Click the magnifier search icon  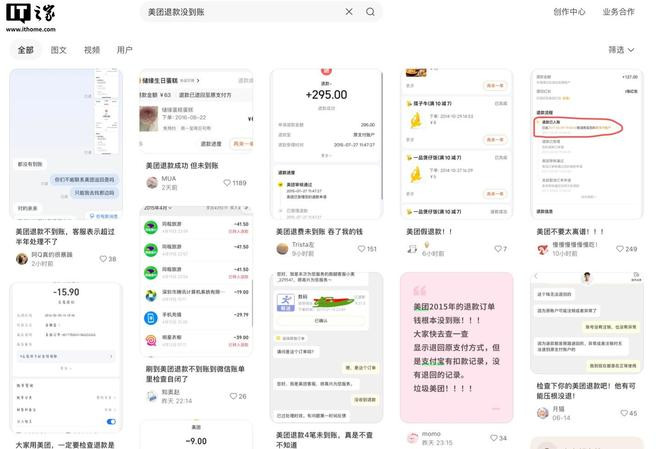coord(370,12)
